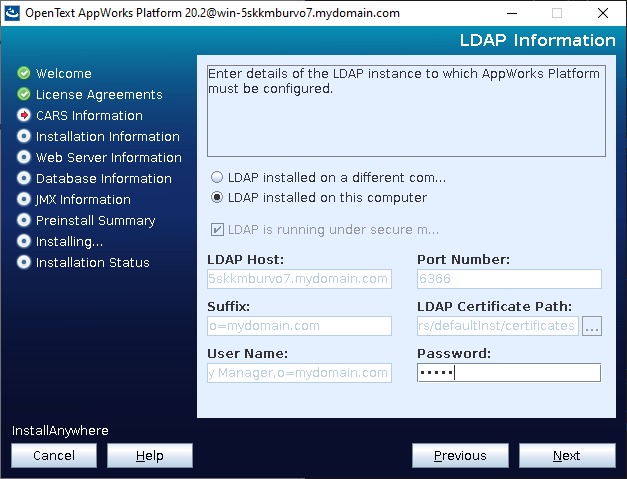The image size is (627, 479).
Task: Select LDAP installed on a different computer
Action: 217,177
